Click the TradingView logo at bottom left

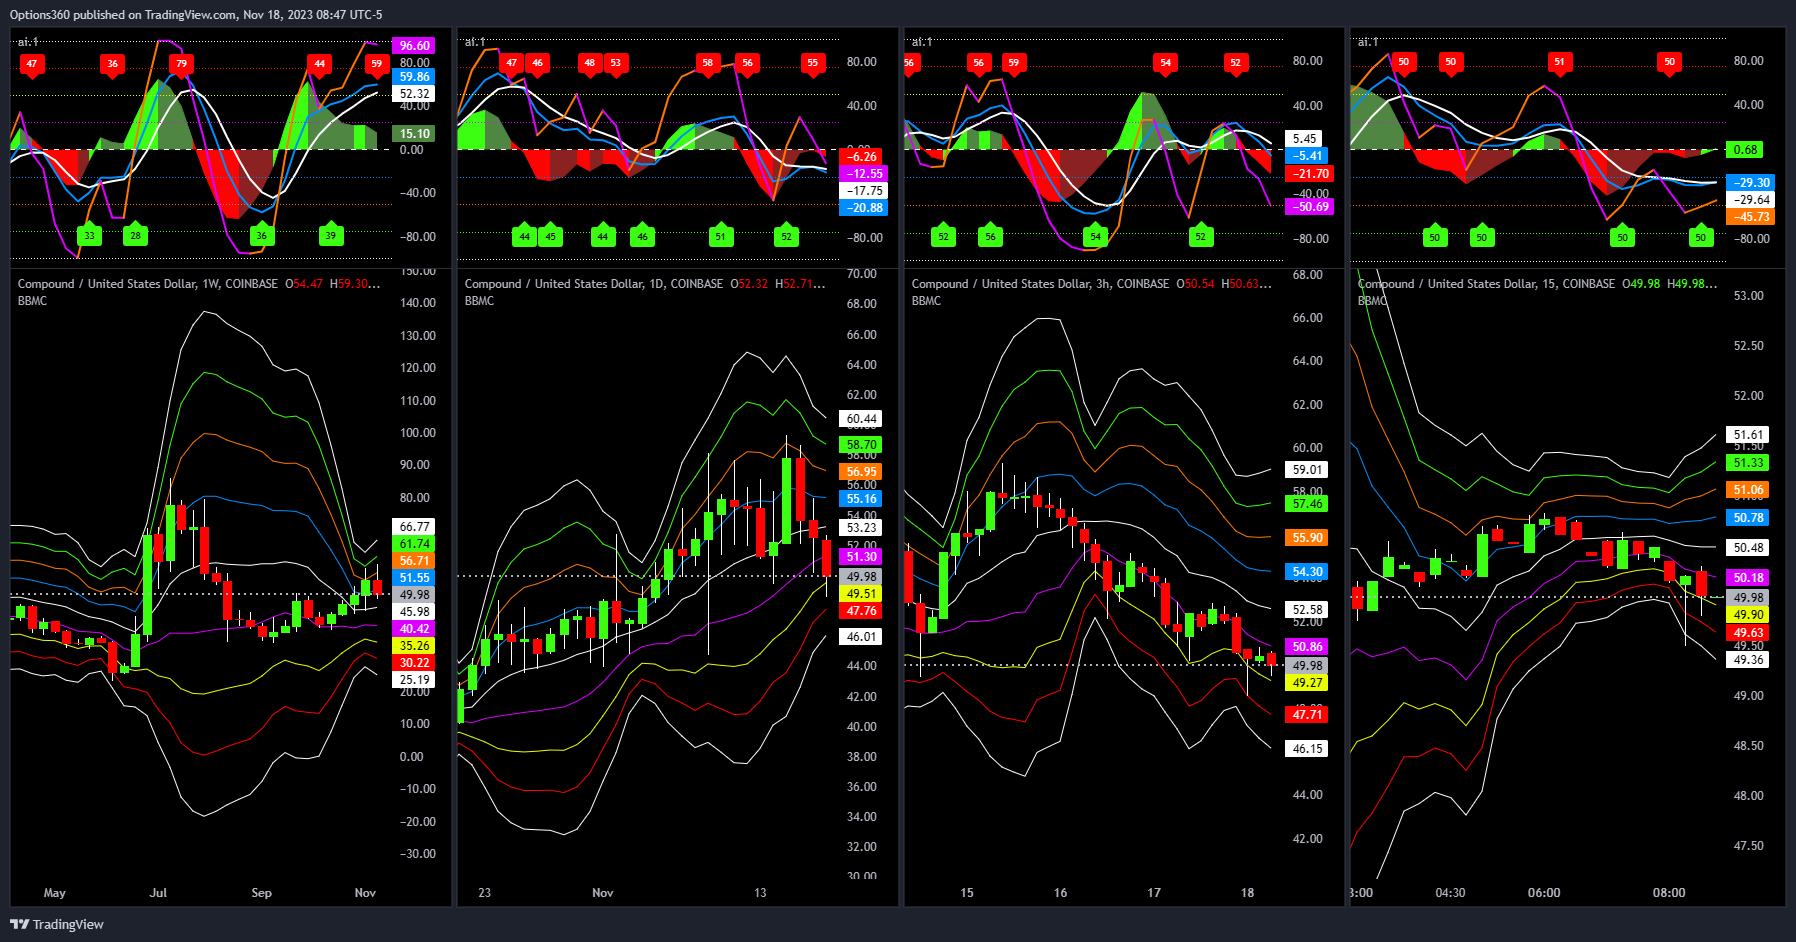click(57, 924)
